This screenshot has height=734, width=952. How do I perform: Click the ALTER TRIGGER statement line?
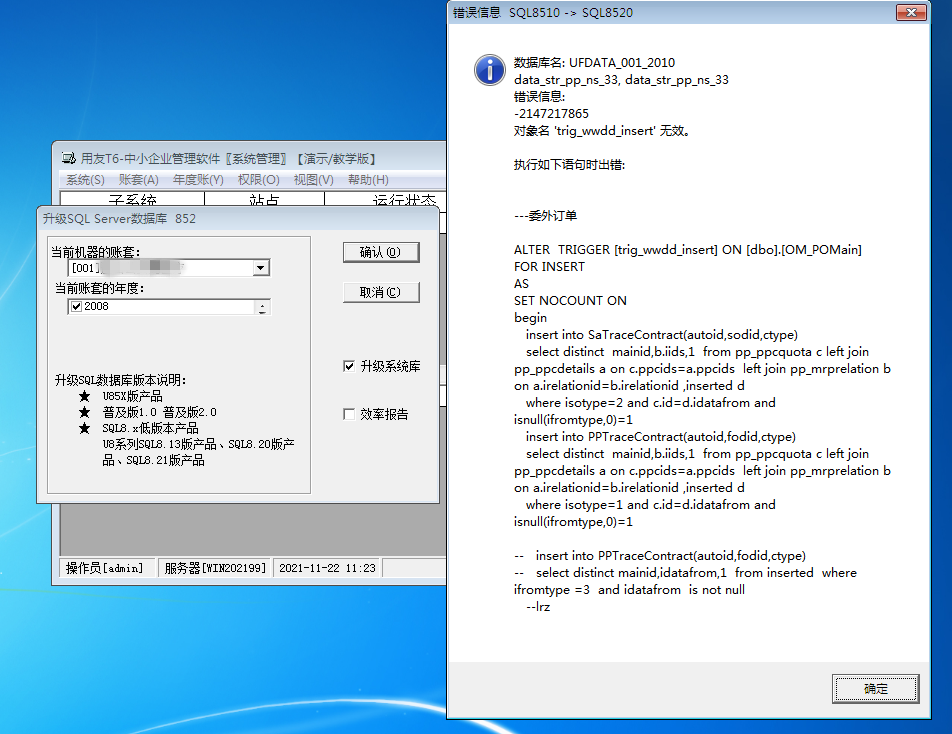[x=687, y=250]
